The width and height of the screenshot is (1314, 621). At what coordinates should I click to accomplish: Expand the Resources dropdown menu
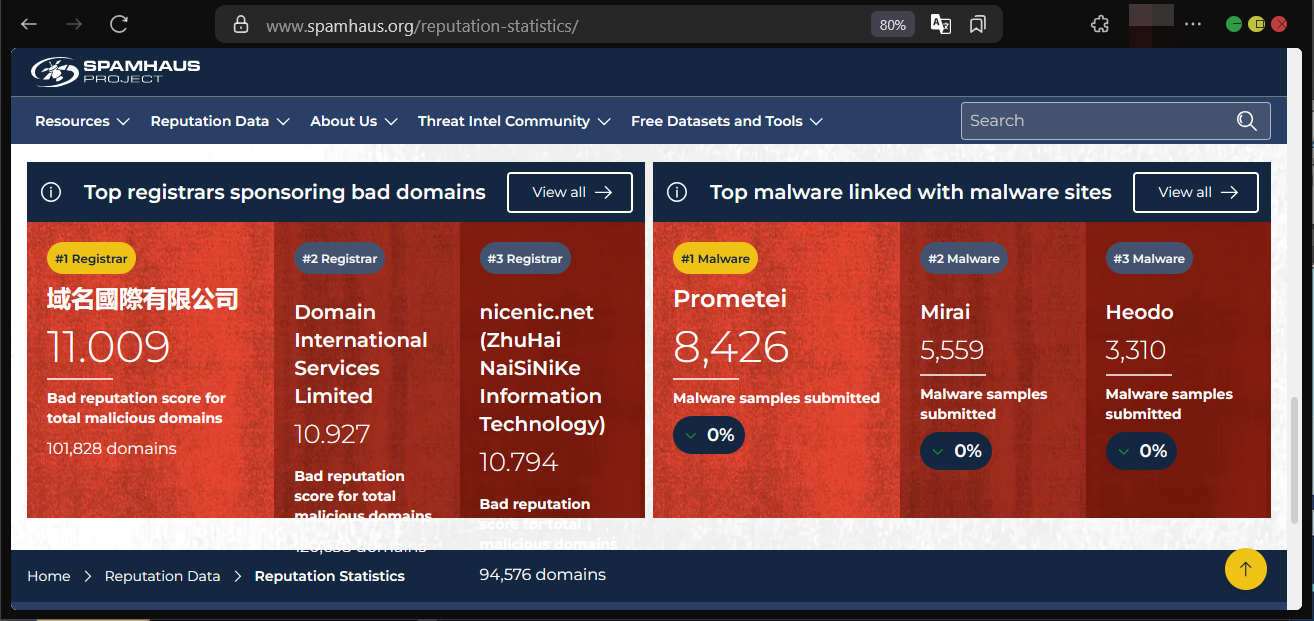click(82, 121)
